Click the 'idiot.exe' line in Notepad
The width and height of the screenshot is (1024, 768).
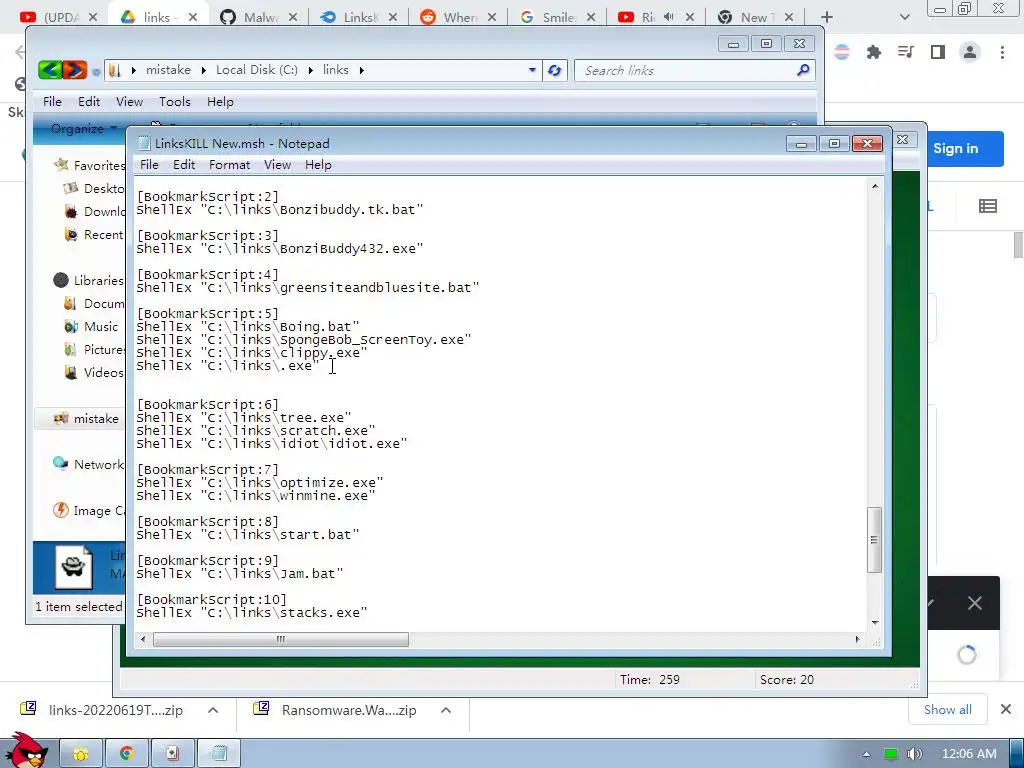(272, 443)
